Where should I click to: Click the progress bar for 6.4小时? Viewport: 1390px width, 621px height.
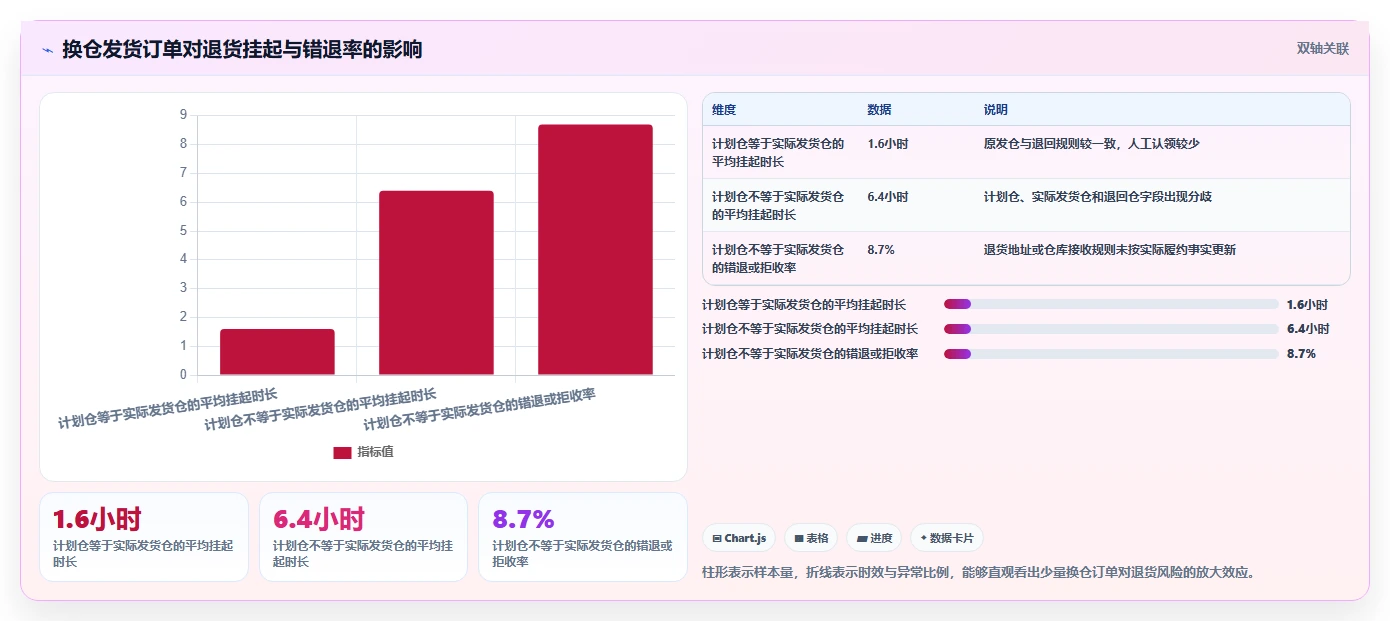(x=1111, y=329)
